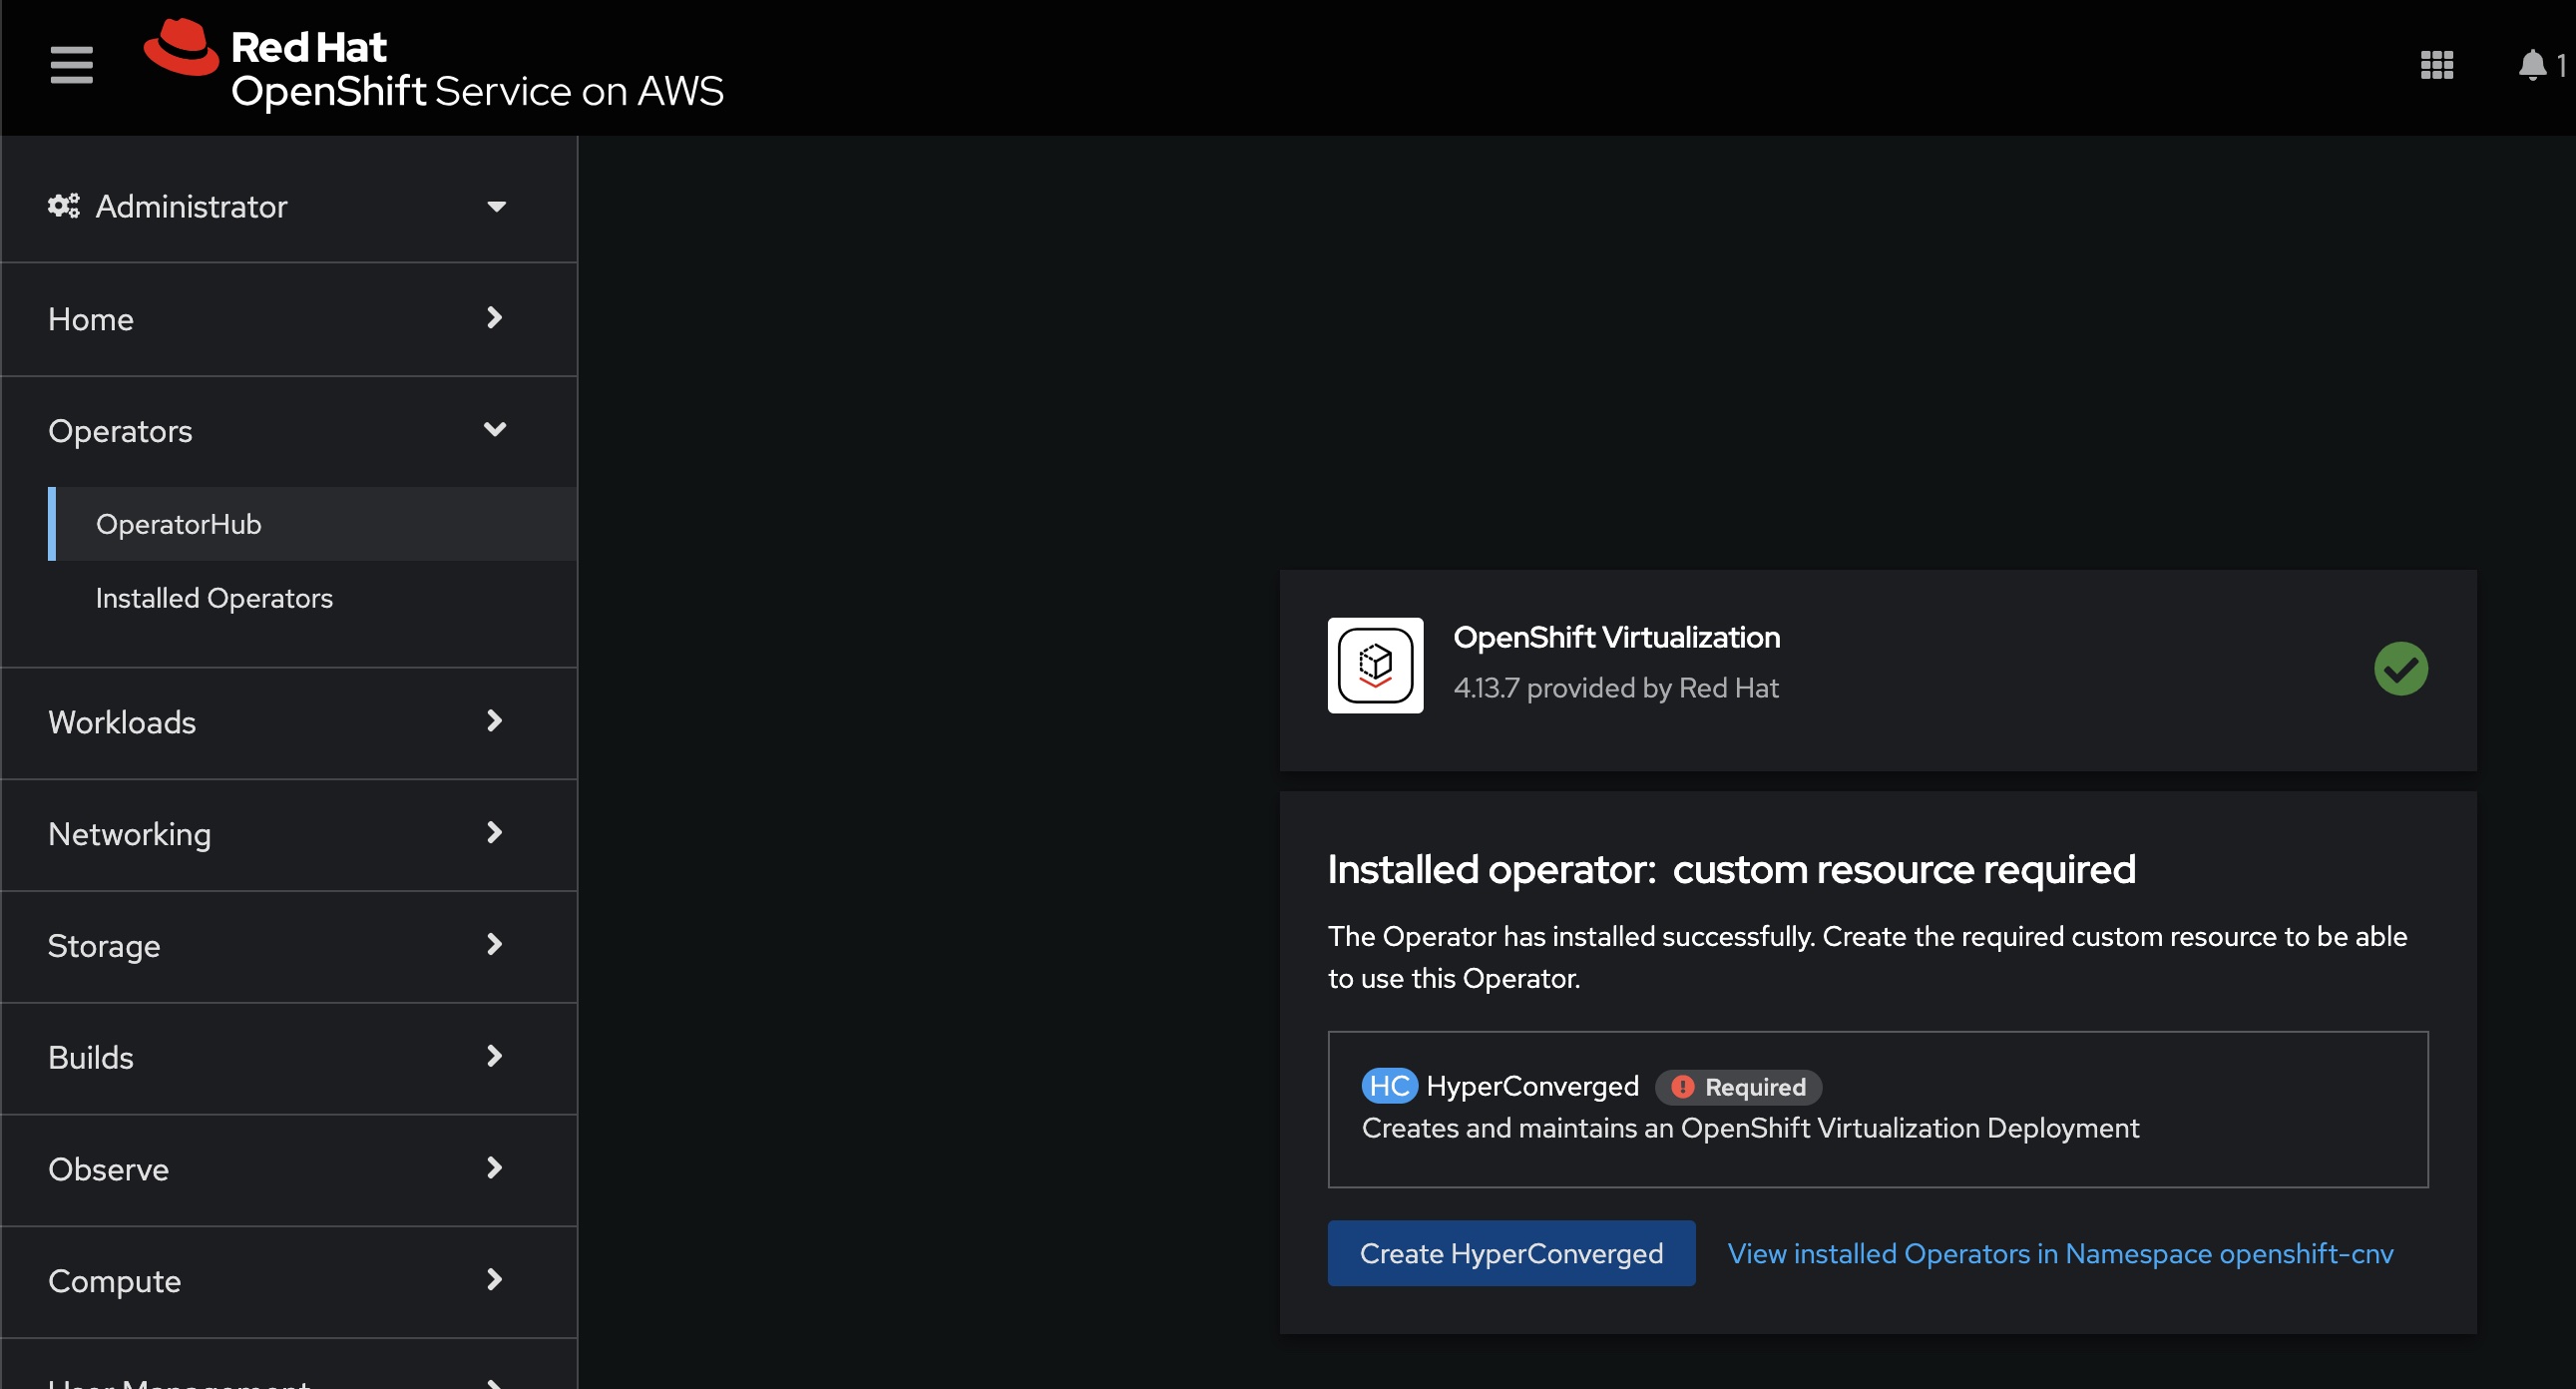View installed Operators in Namespace openshift-cnv
Image resolution: width=2576 pixels, height=1389 pixels.
(2060, 1253)
